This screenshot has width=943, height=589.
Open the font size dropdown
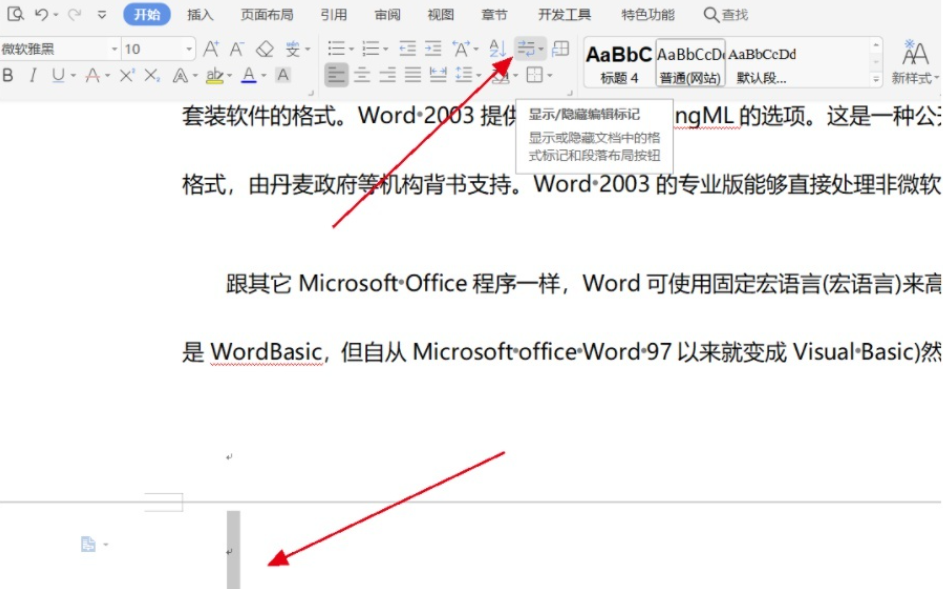[x=189, y=49]
